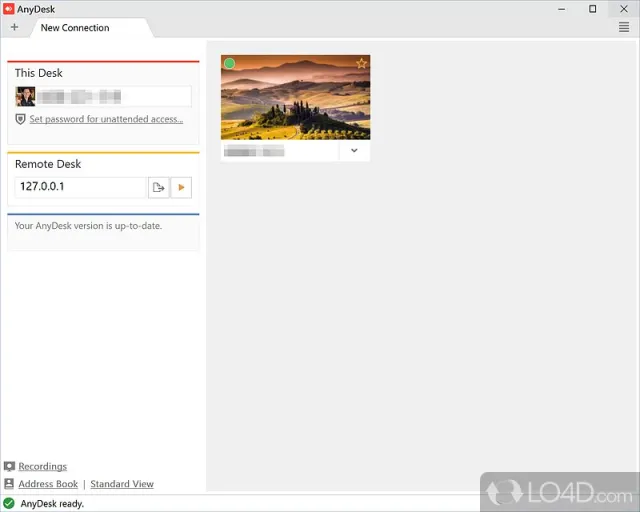The width and height of the screenshot is (640, 512).
Task: Connect using the orange play arrow button
Action: [181, 187]
